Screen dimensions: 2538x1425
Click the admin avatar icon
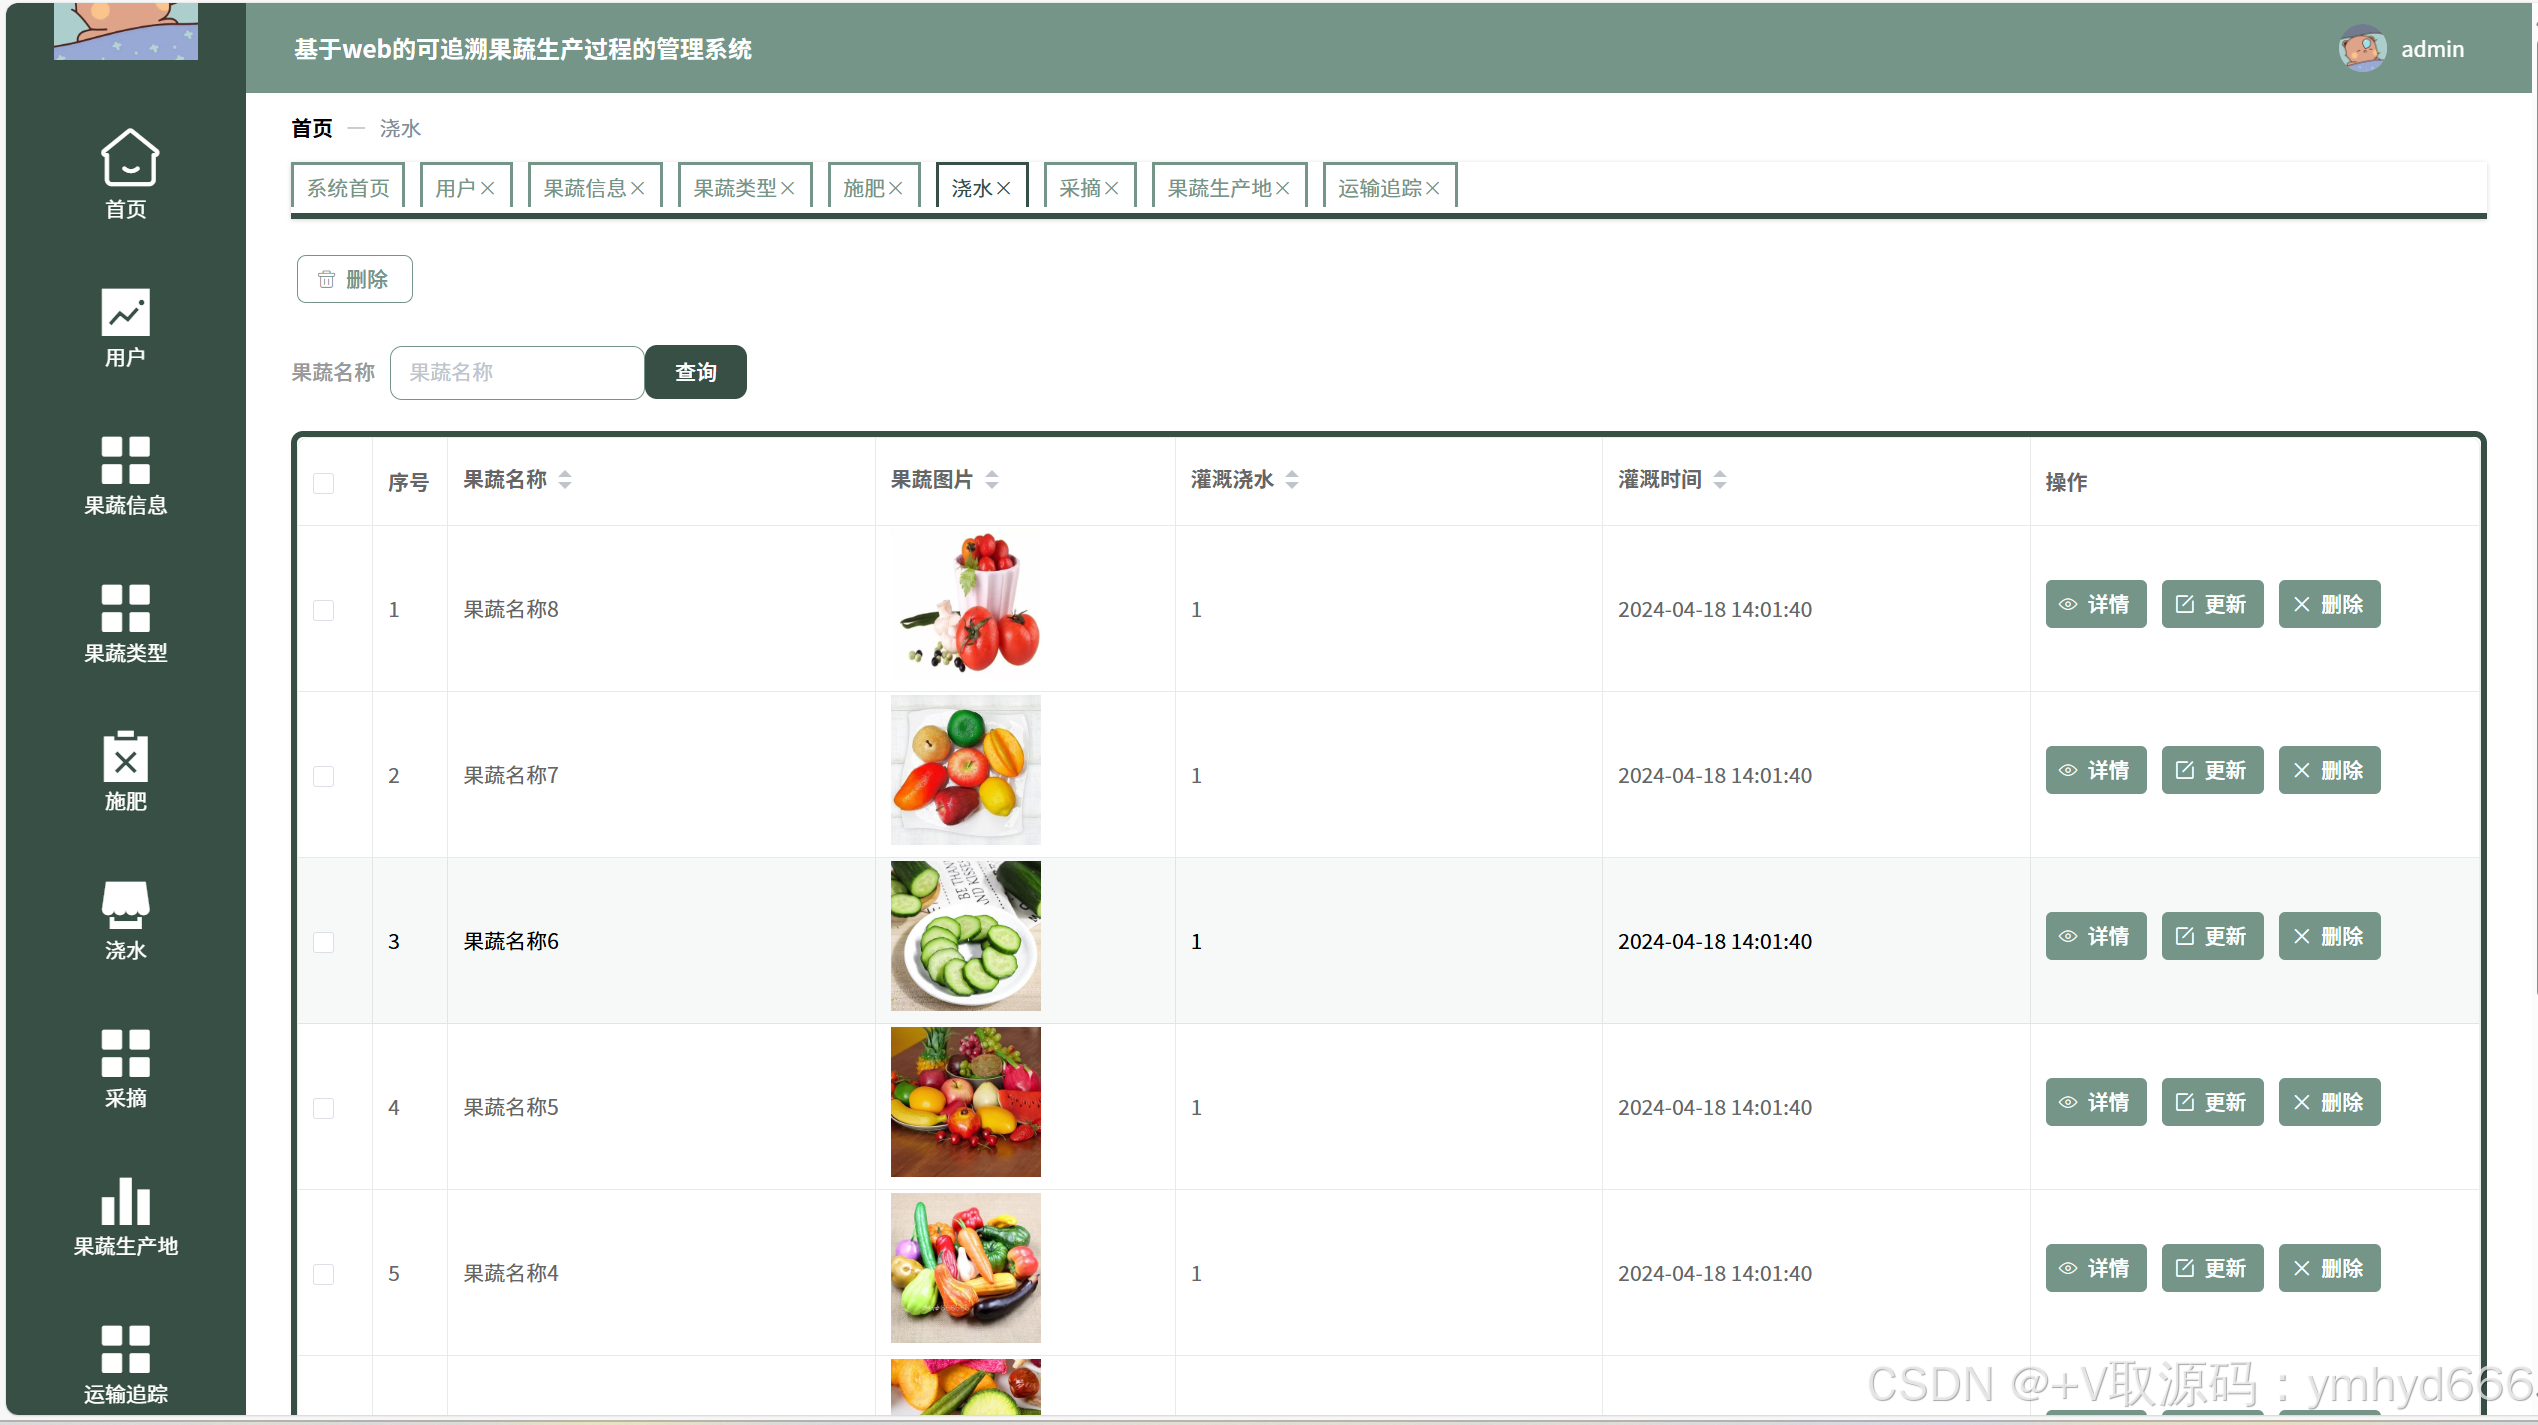(2362, 49)
